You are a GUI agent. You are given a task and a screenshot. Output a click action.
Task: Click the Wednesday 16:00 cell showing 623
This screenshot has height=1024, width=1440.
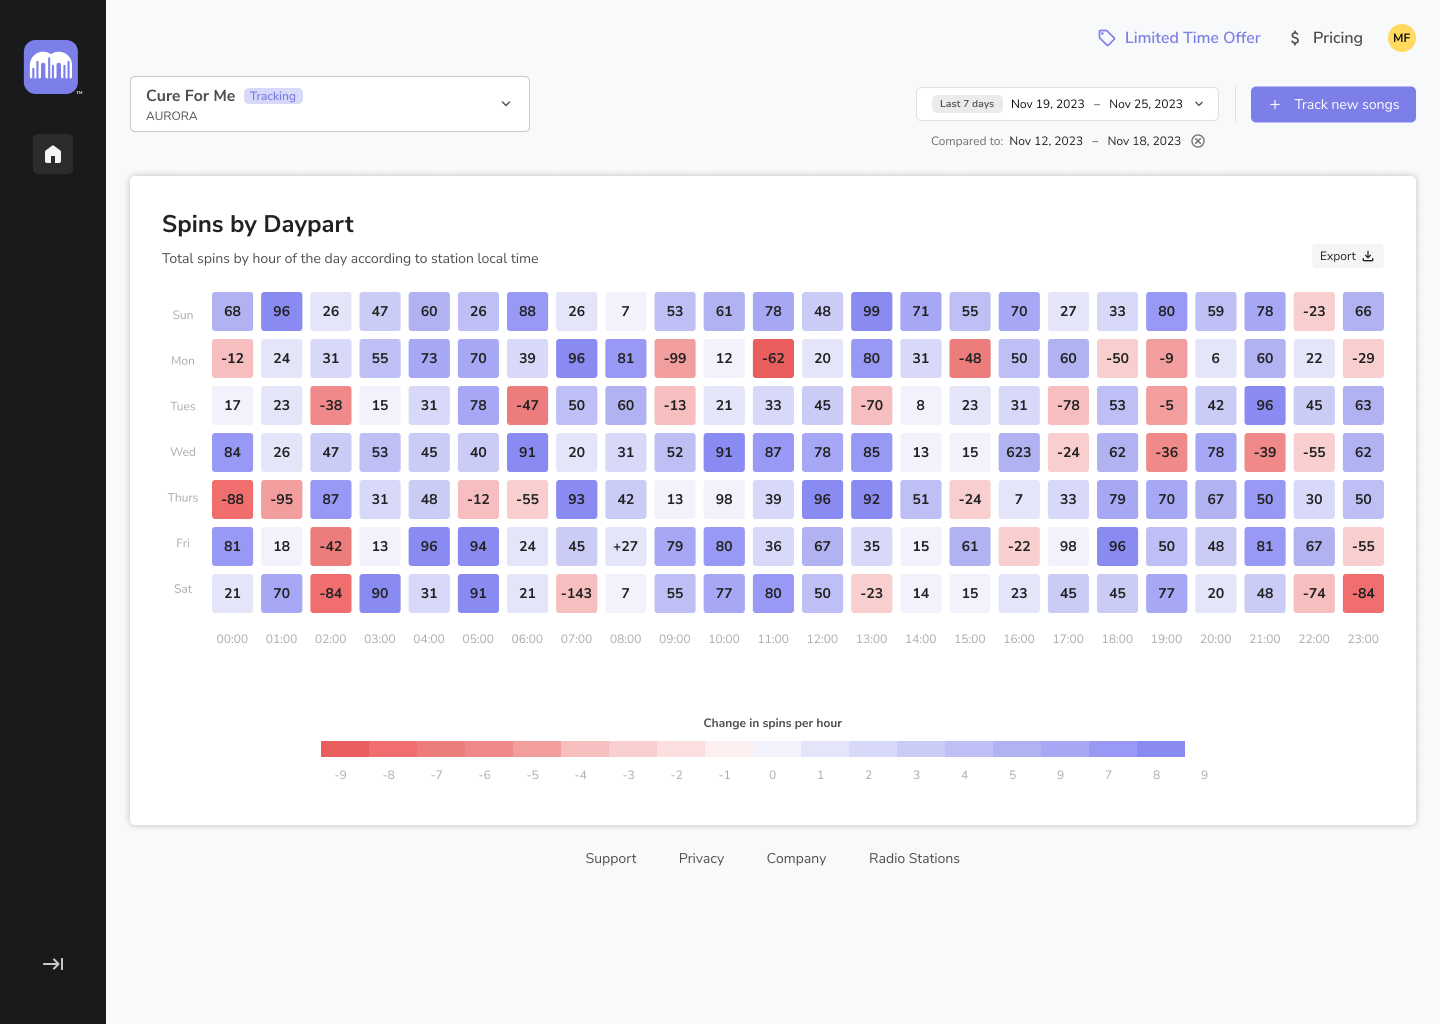coord(1019,452)
